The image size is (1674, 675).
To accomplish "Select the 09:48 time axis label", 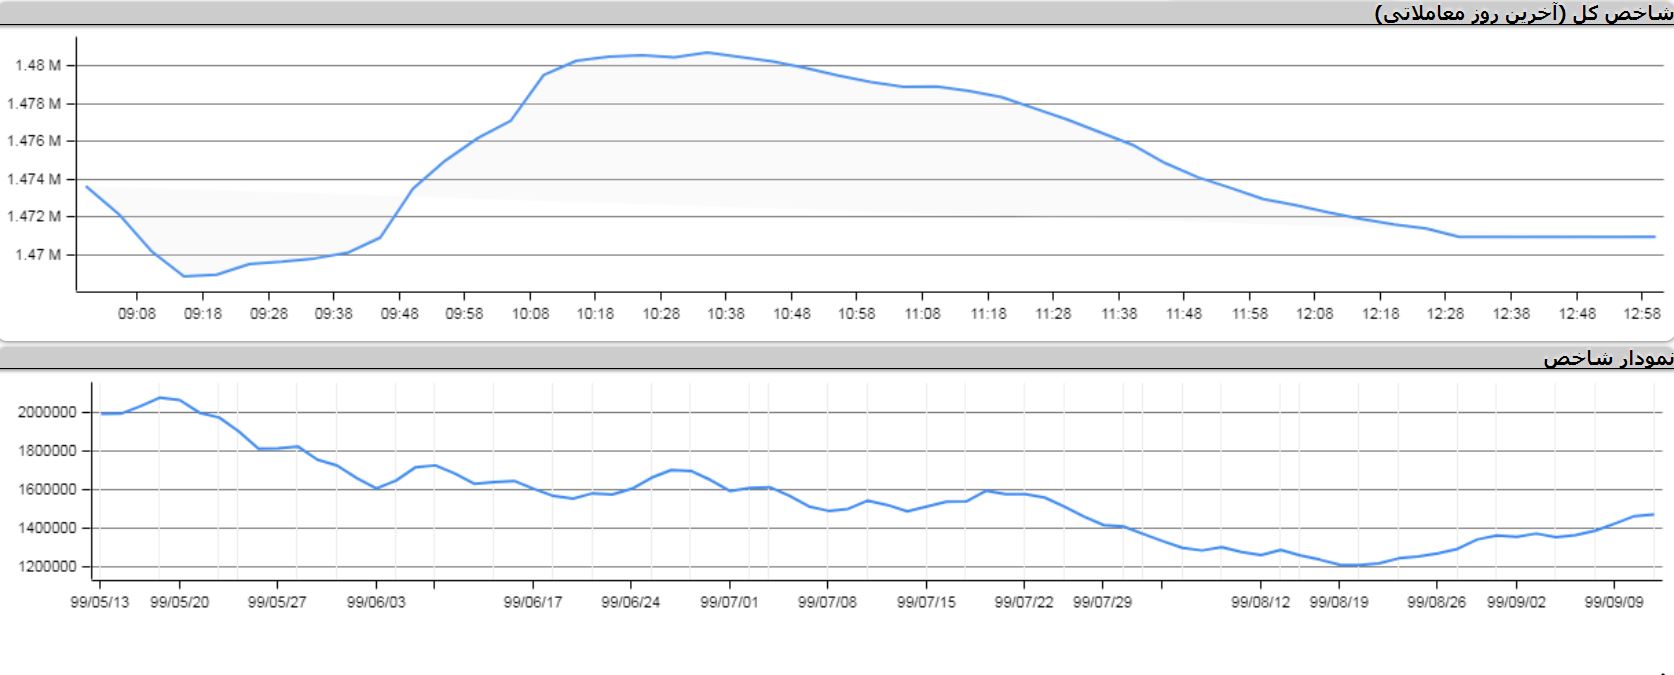I will tap(399, 314).
